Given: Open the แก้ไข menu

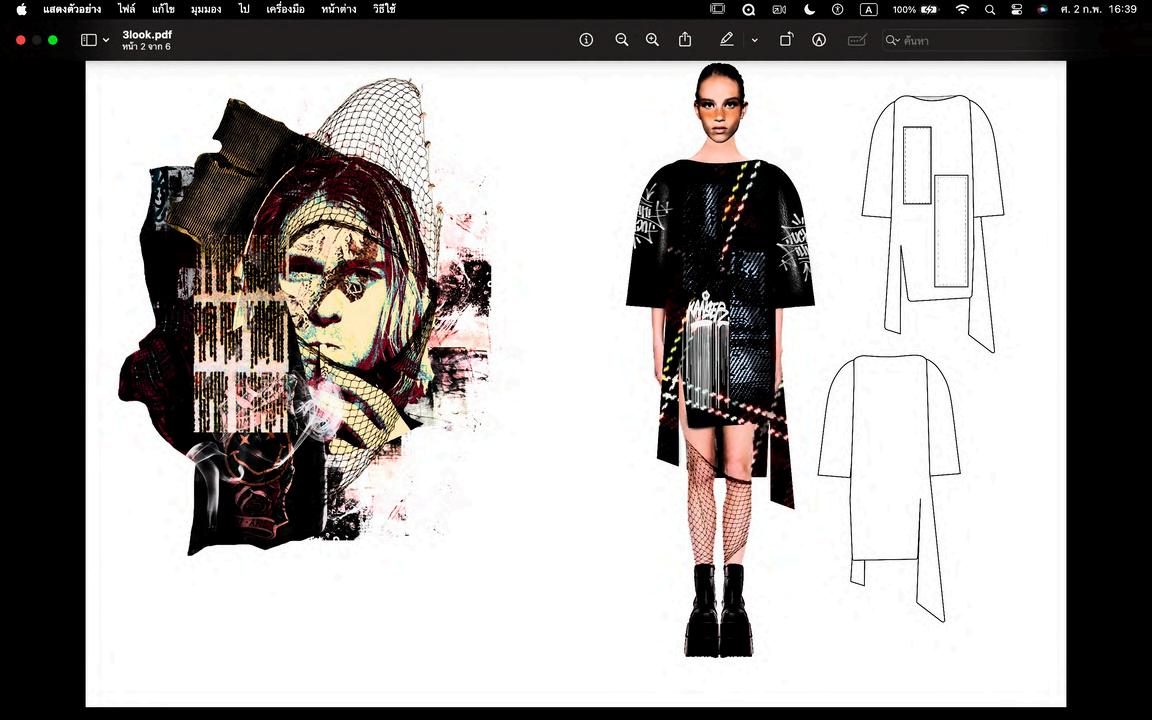Looking at the screenshot, I should click(x=163, y=10).
